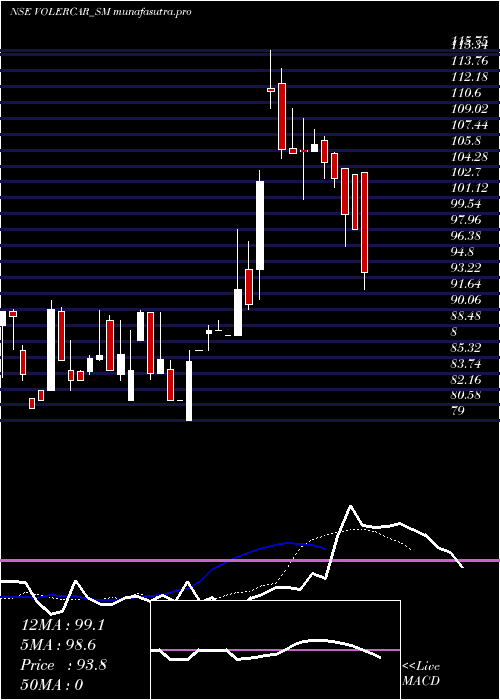Click the 110.6 price axis label
The image size is (500, 700).
pos(466,93)
